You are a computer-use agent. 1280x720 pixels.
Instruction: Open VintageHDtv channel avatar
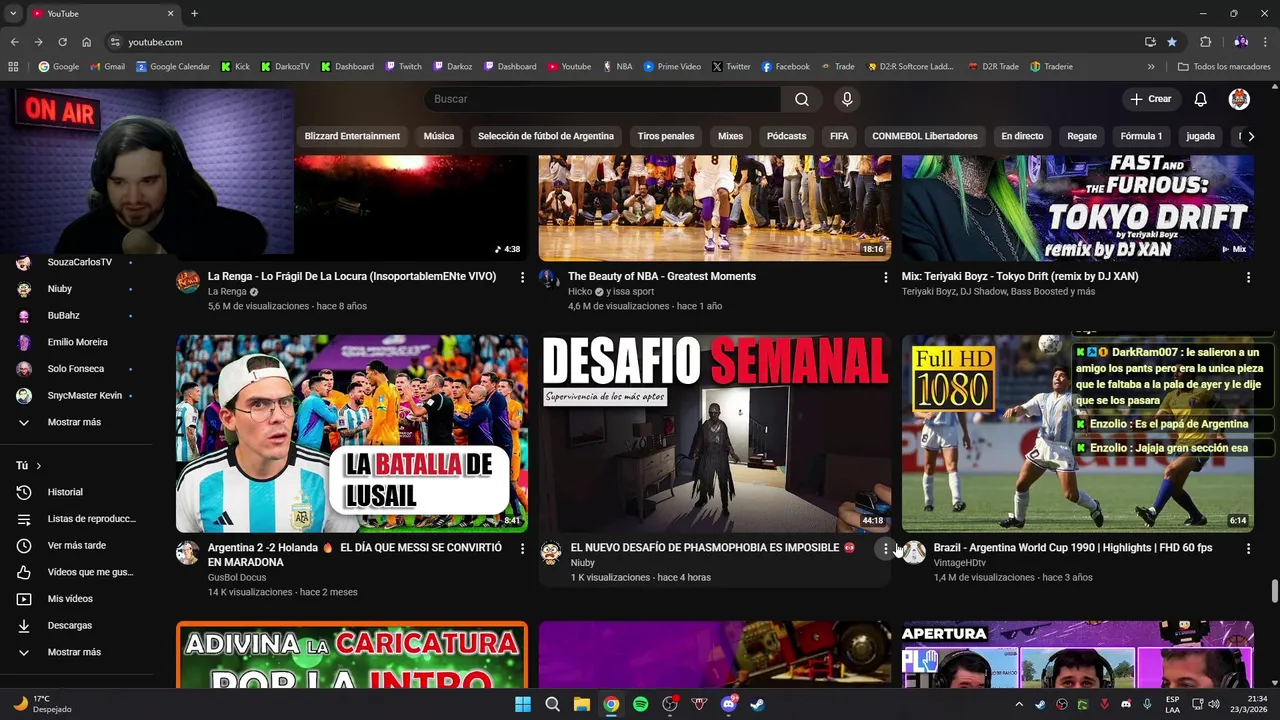coord(914,552)
